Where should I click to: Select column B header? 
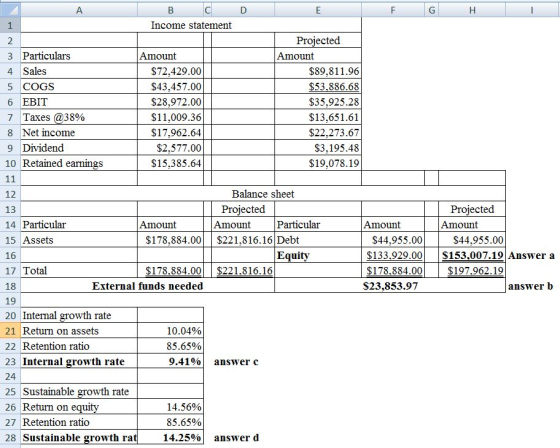pos(170,10)
